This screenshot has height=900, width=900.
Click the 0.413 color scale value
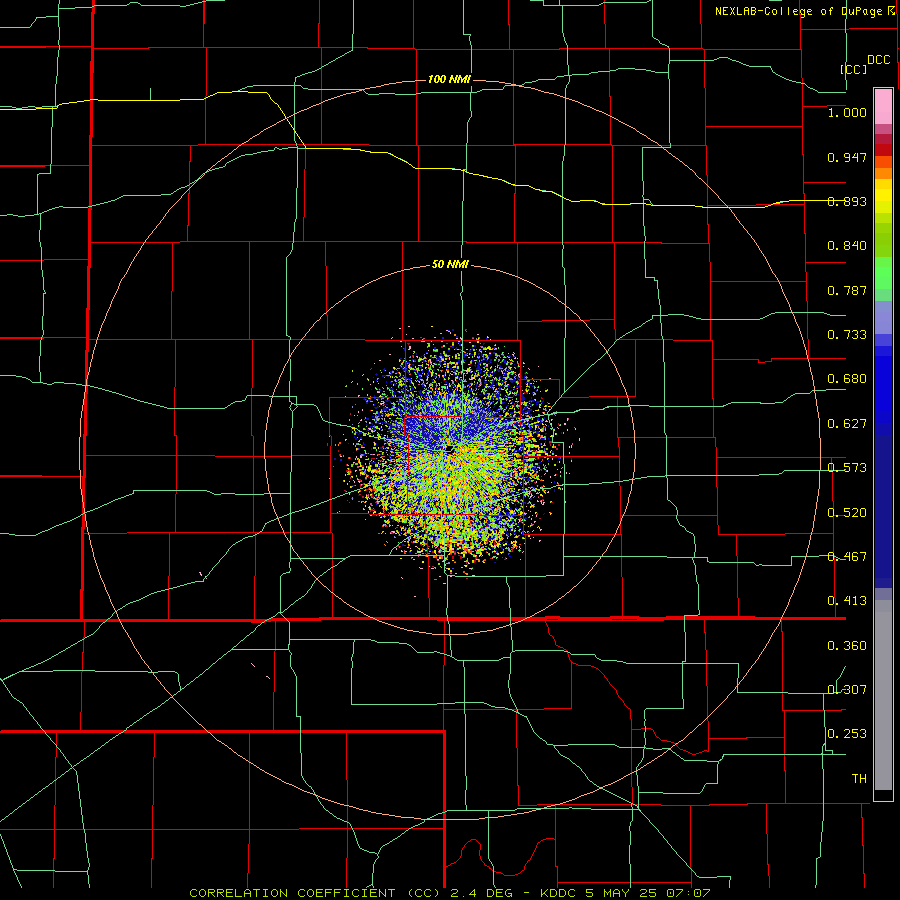847,601
